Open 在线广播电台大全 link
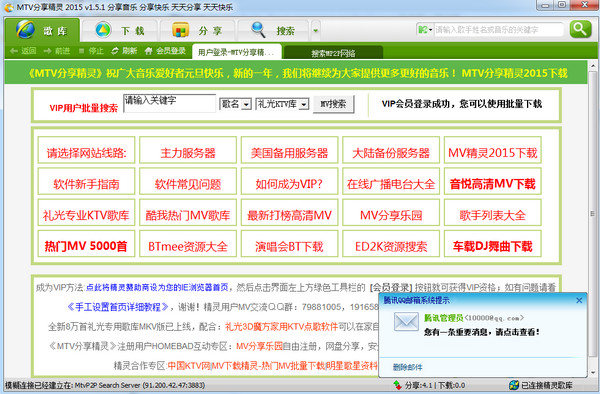 pyautogui.click(x=391, y=184)
